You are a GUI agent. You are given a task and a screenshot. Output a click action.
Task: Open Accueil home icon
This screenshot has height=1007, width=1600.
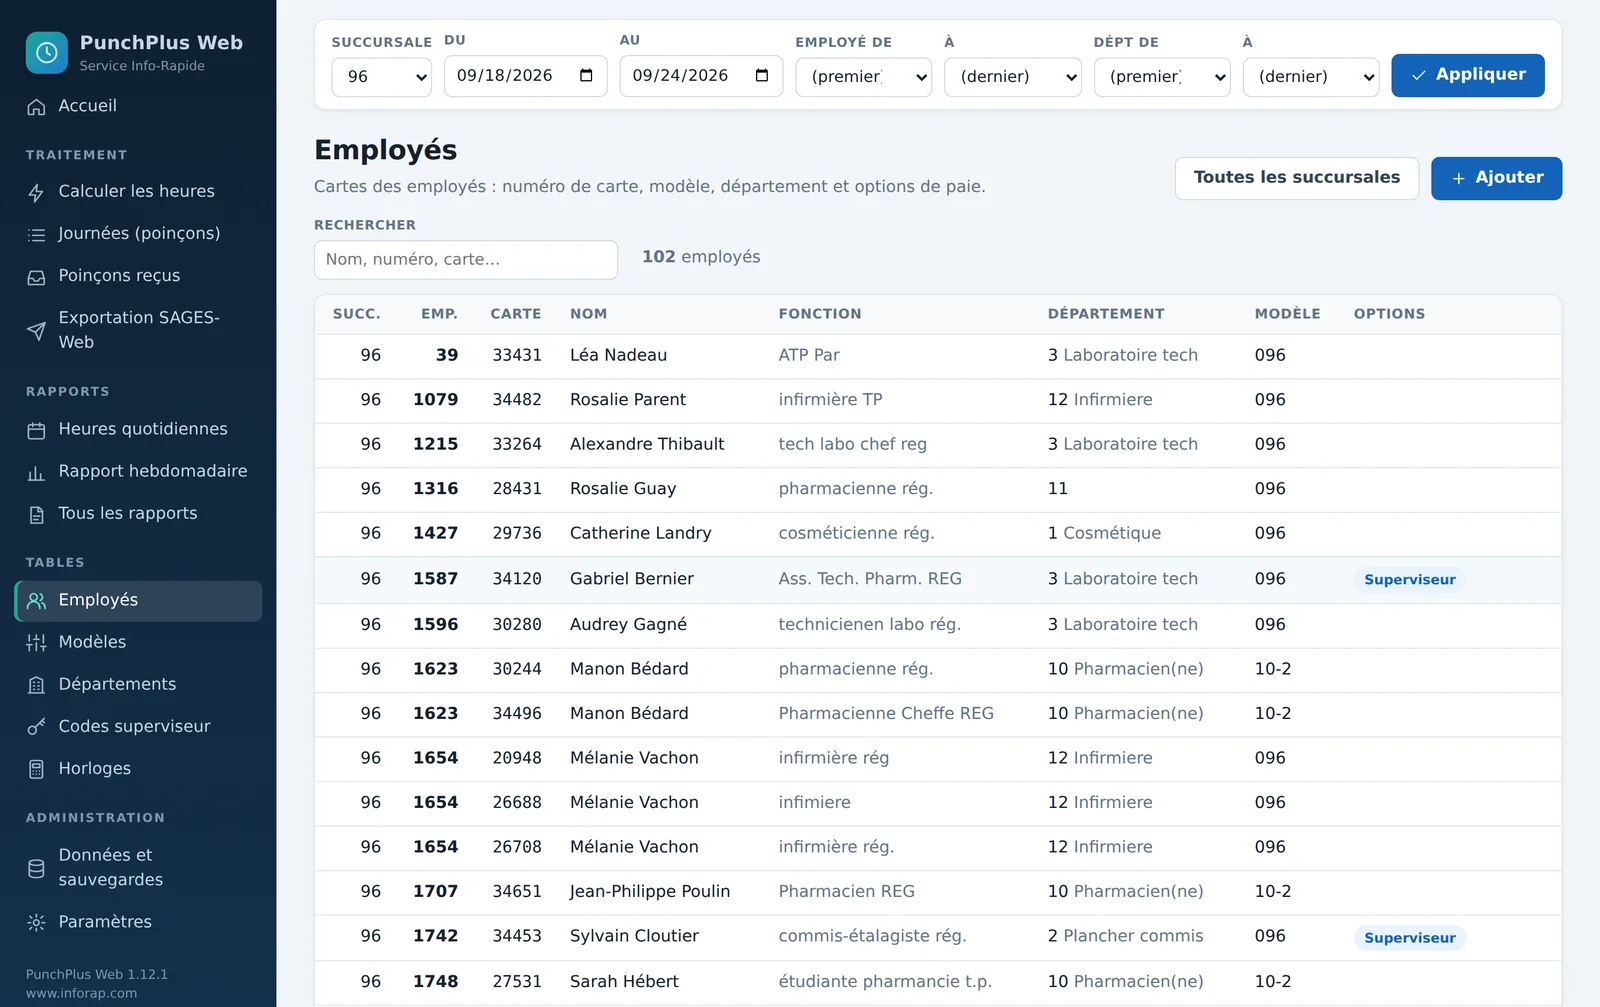36,106
